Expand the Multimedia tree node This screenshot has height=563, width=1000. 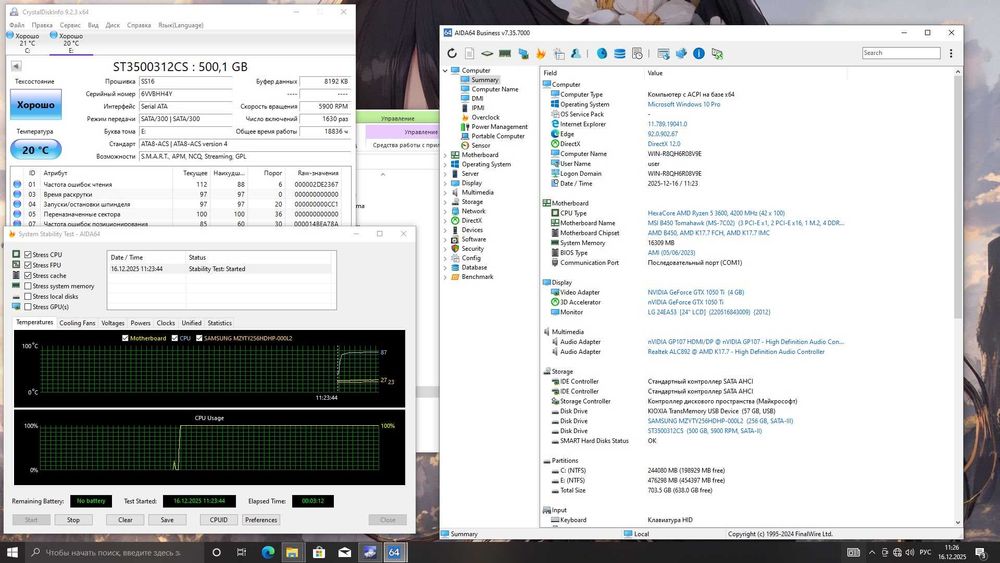[445, 193]
